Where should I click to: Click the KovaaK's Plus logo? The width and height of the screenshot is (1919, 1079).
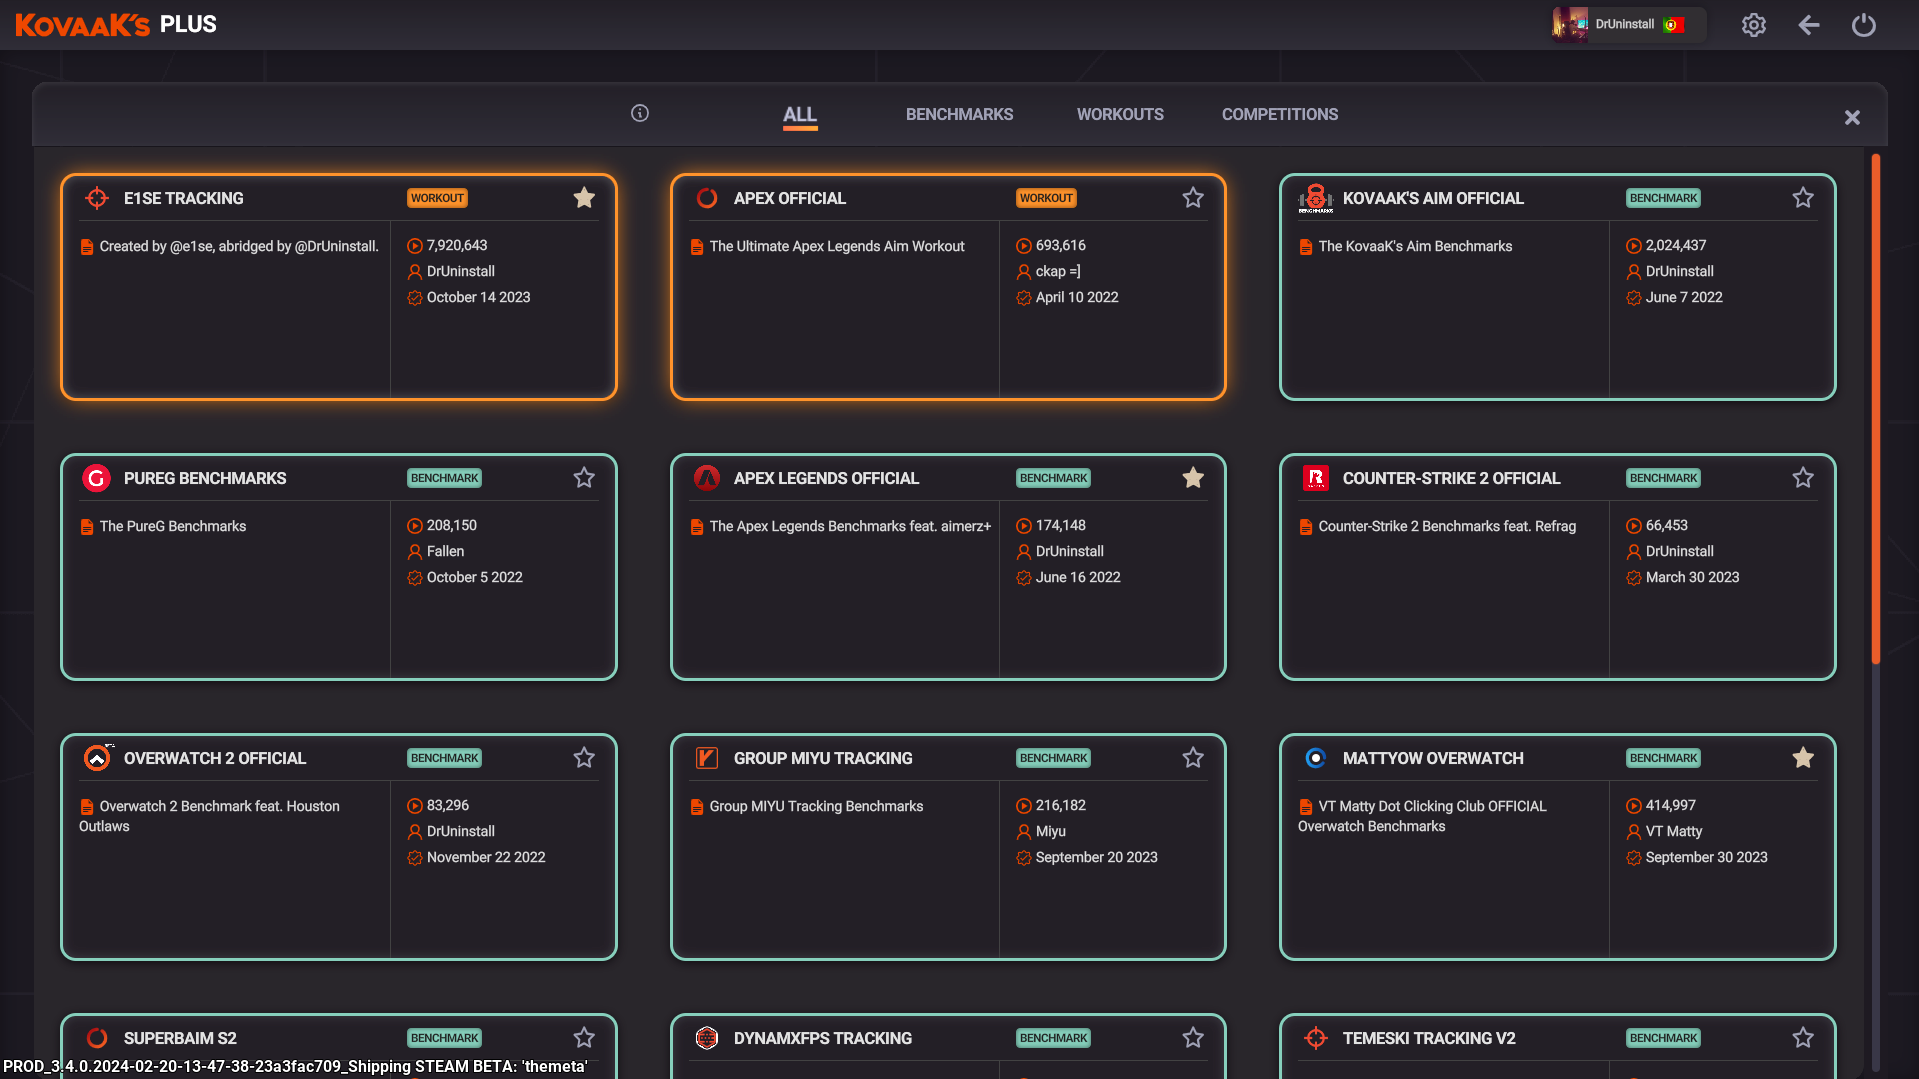(x=116, y=25)
